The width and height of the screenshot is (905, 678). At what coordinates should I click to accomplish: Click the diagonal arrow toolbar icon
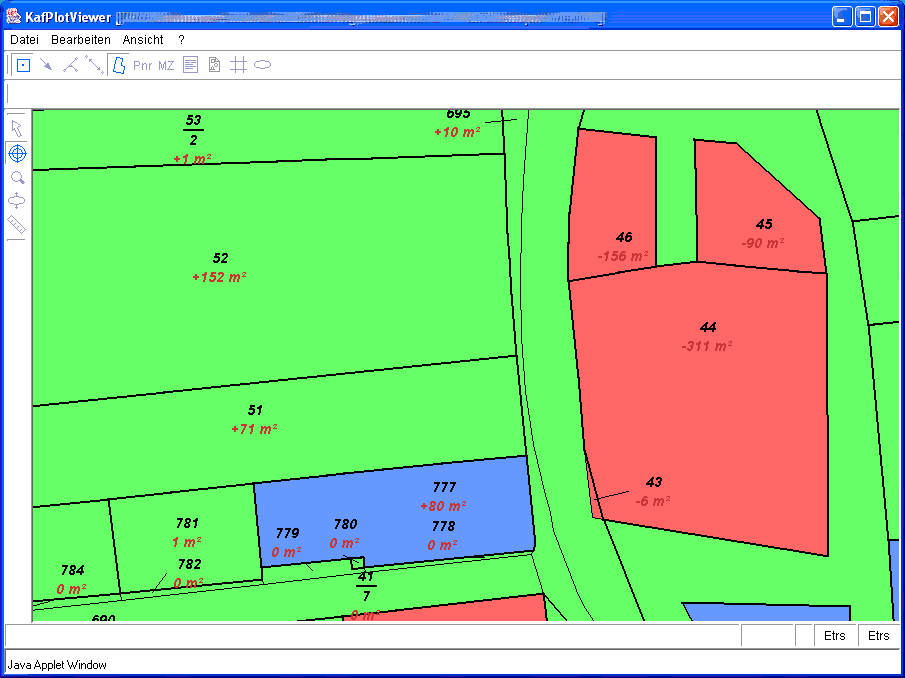coord(46,65)
